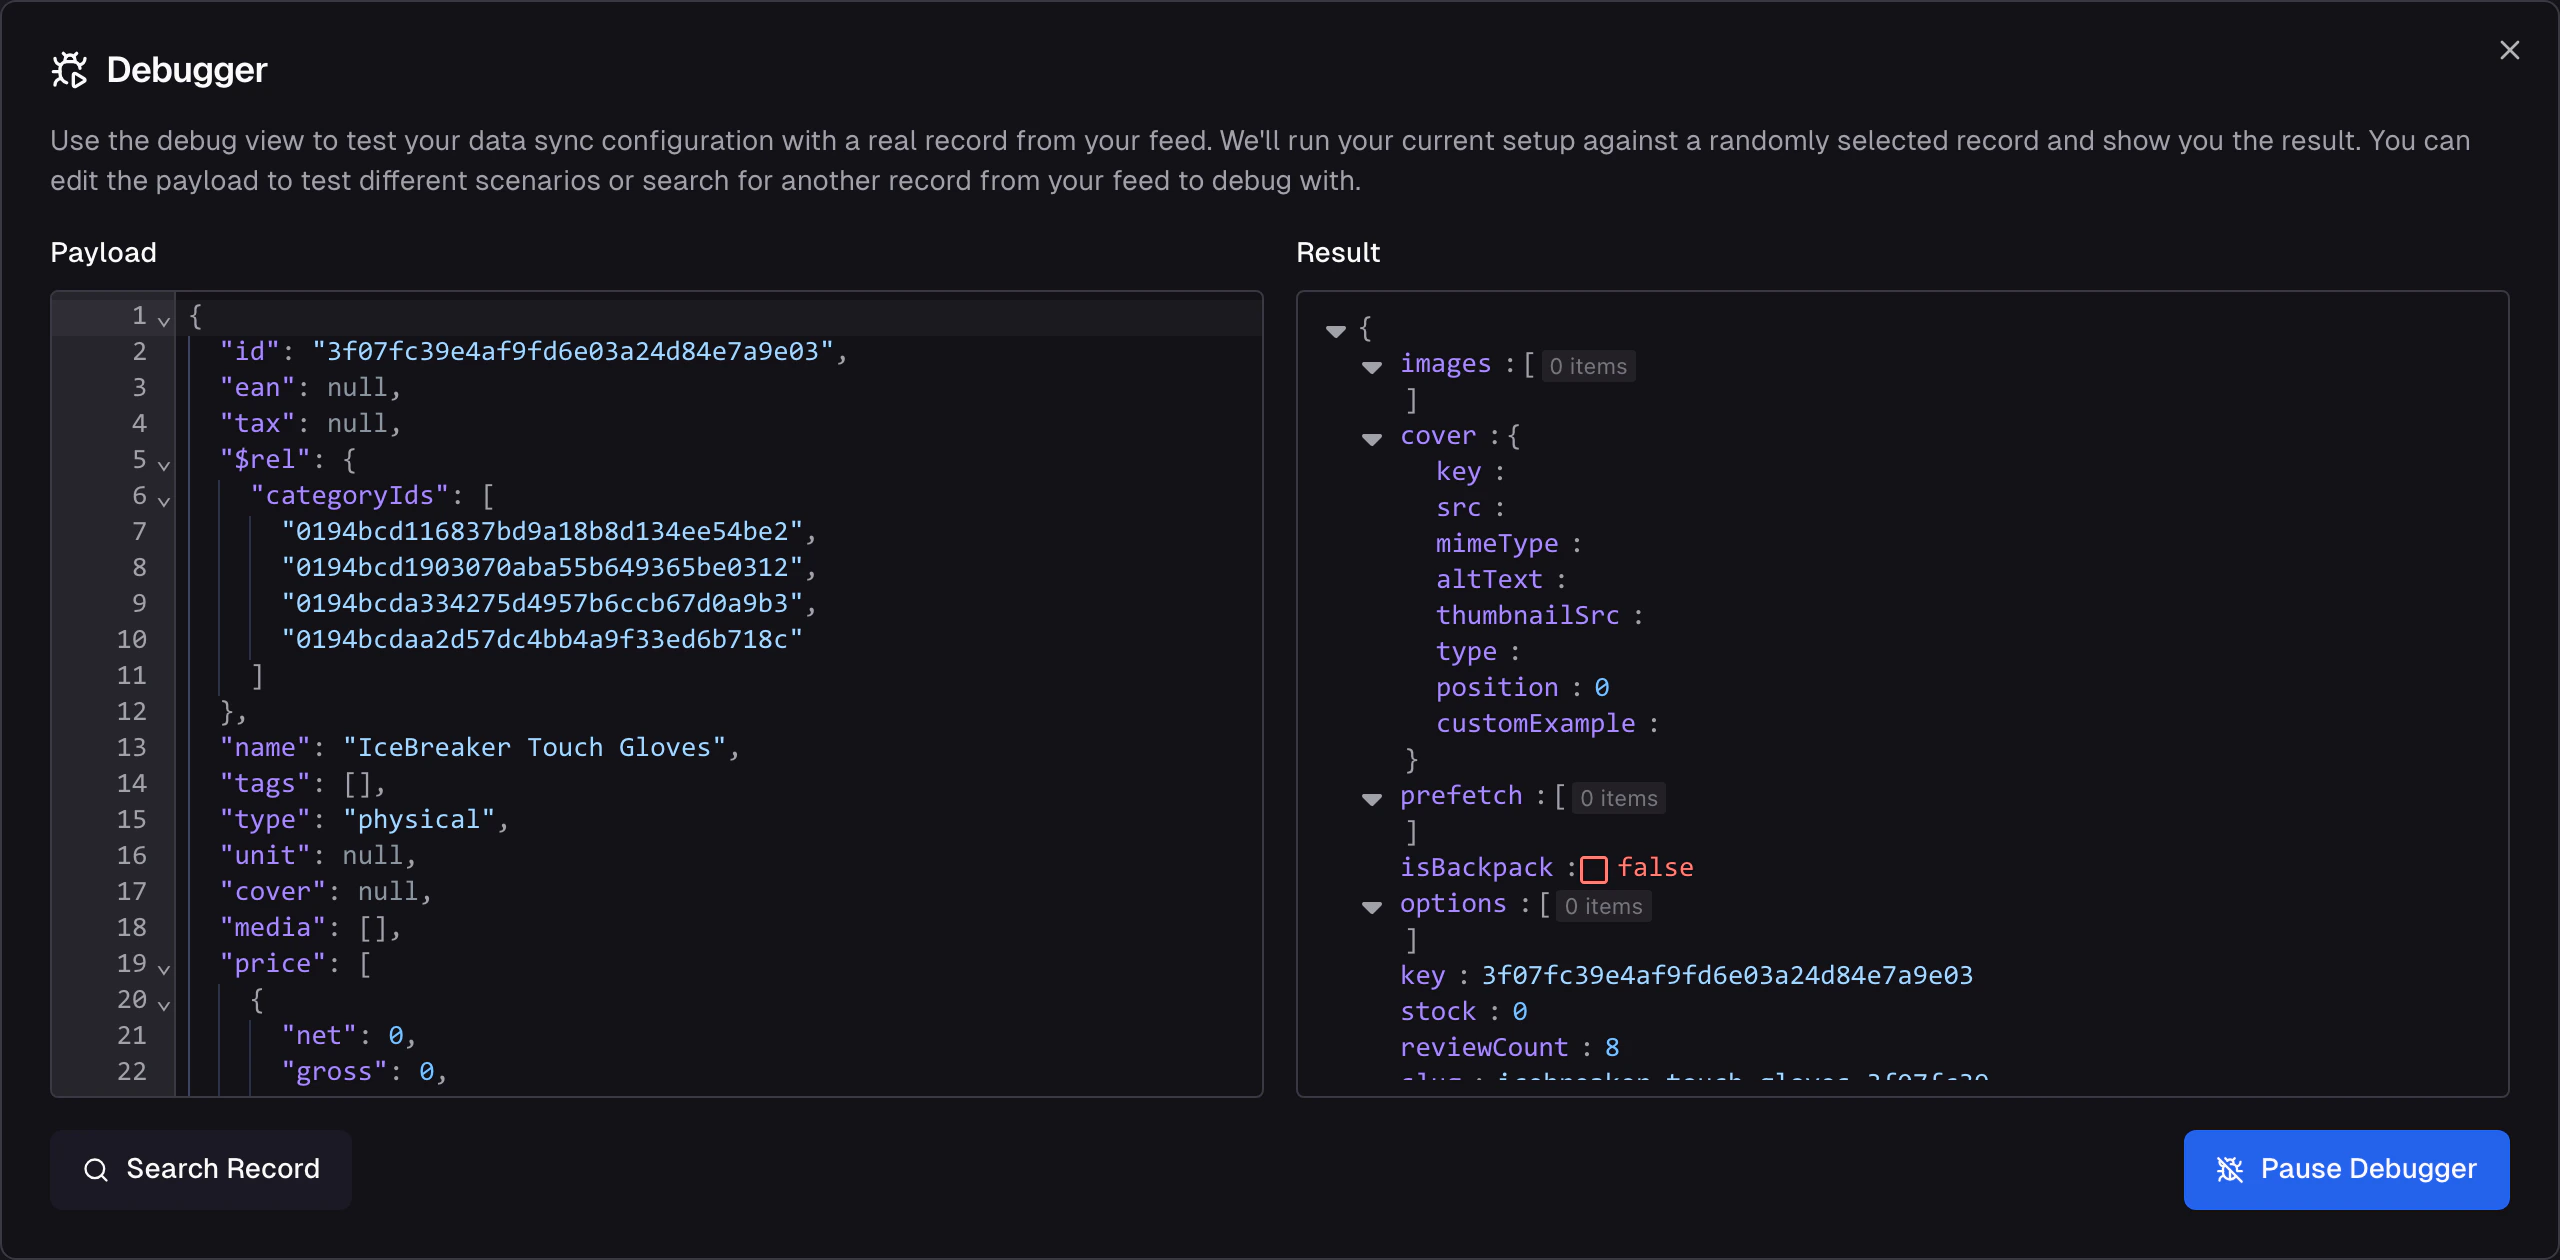The height and width of the screenshot is (1260, 2560).
Task: Collapse the options array in Result
Action: (x=1372, y=907)
